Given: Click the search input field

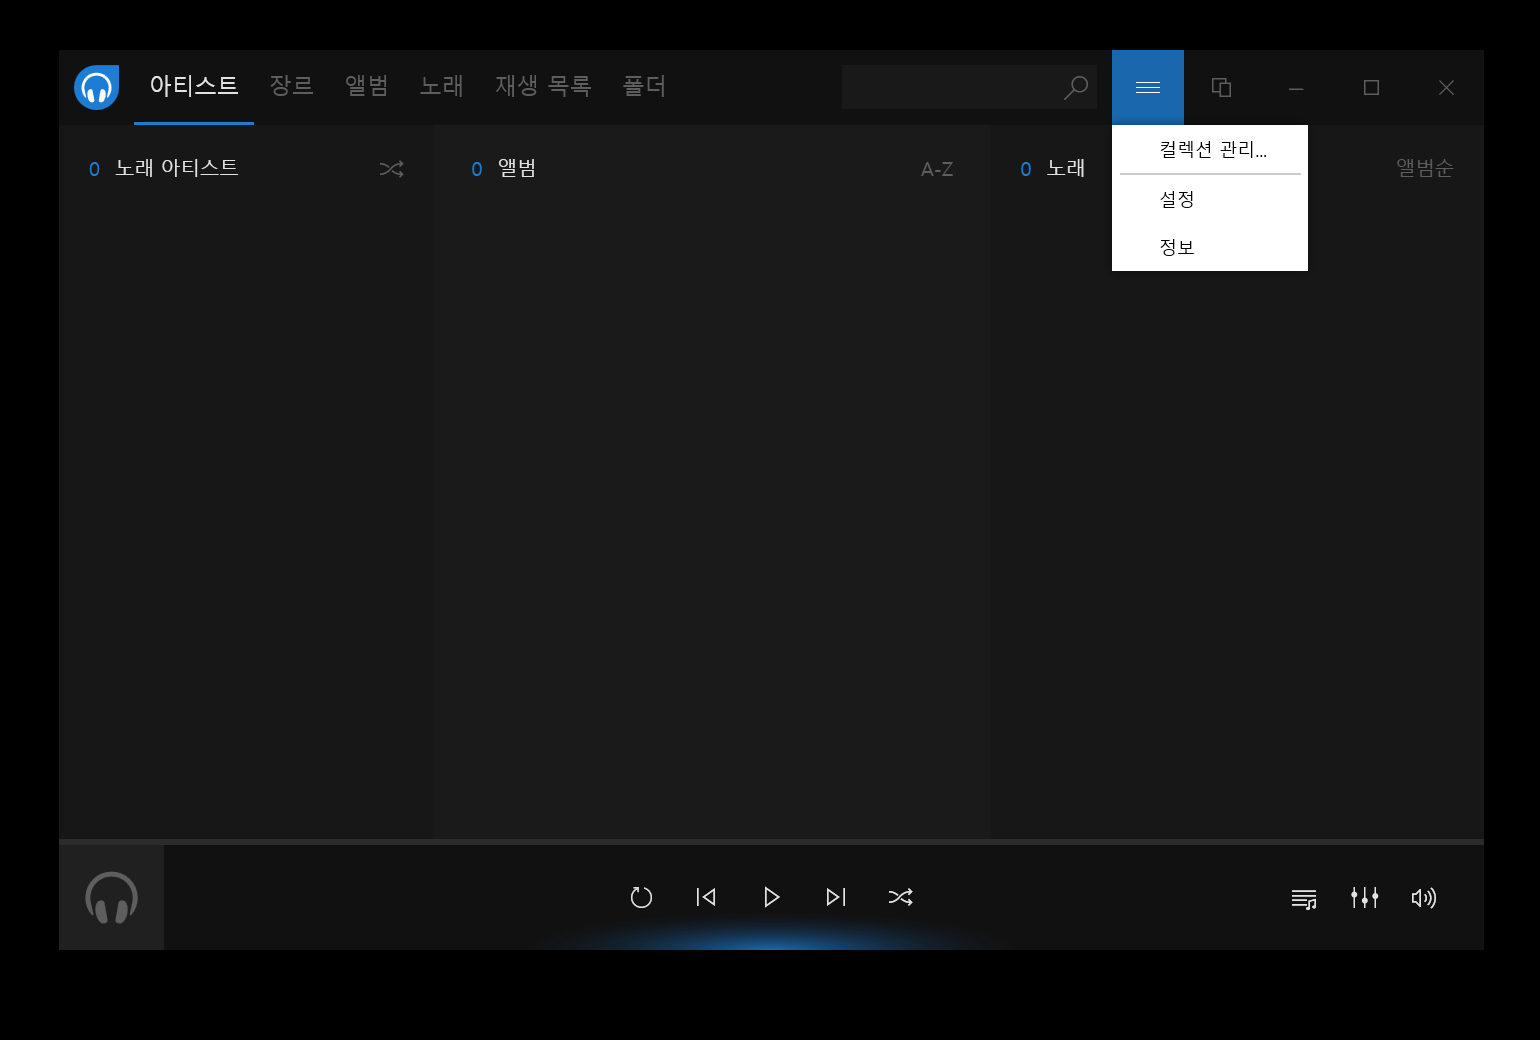Looking at the screenshot, I should click(x=969, y=87).
